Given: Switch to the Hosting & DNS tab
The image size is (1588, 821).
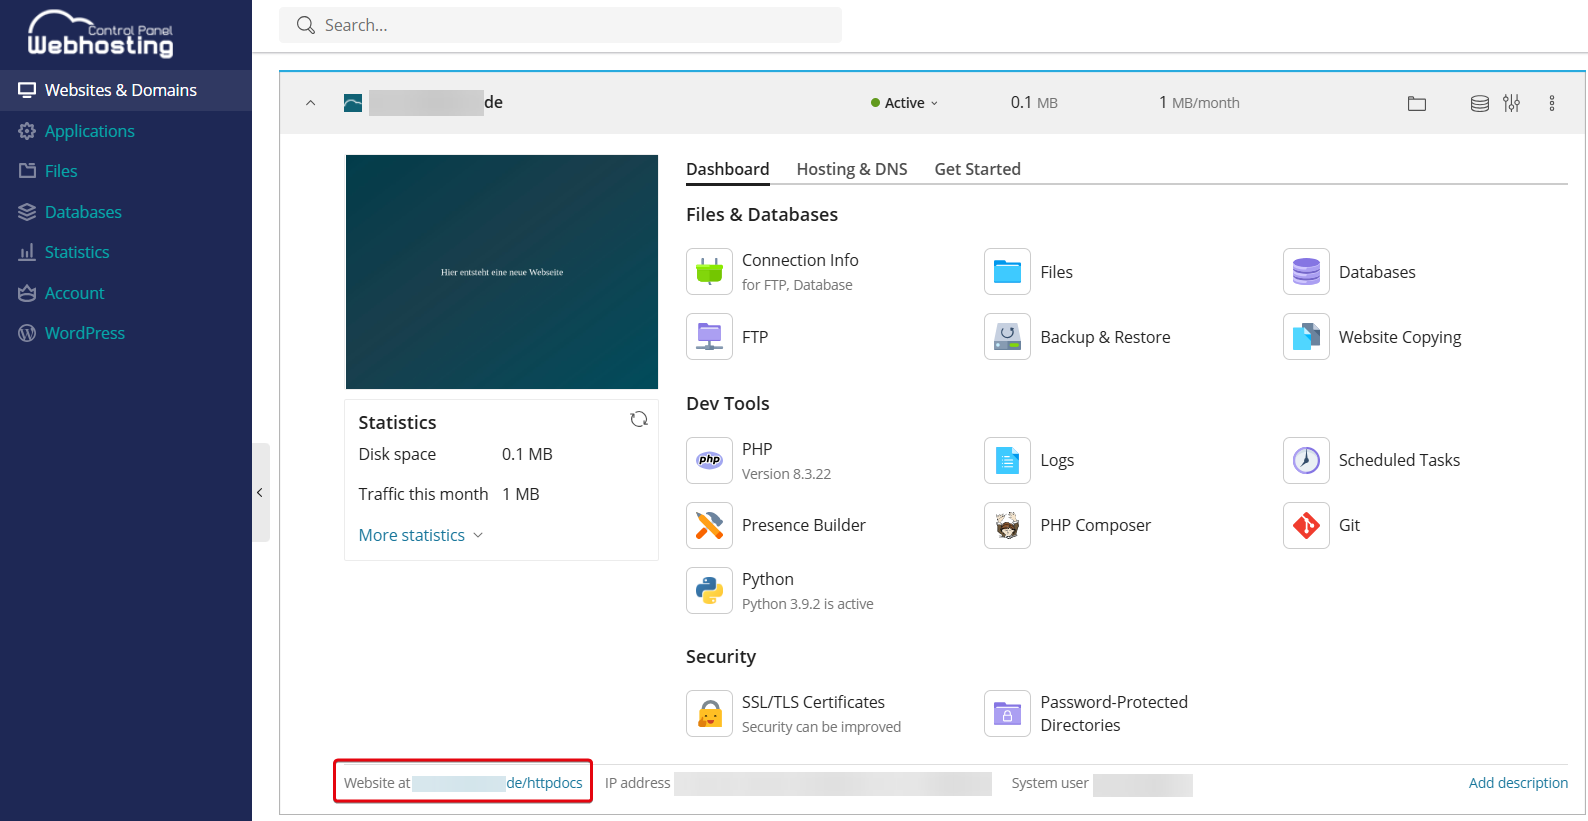Looking at the screenshot, I should (x=852, y=169).
